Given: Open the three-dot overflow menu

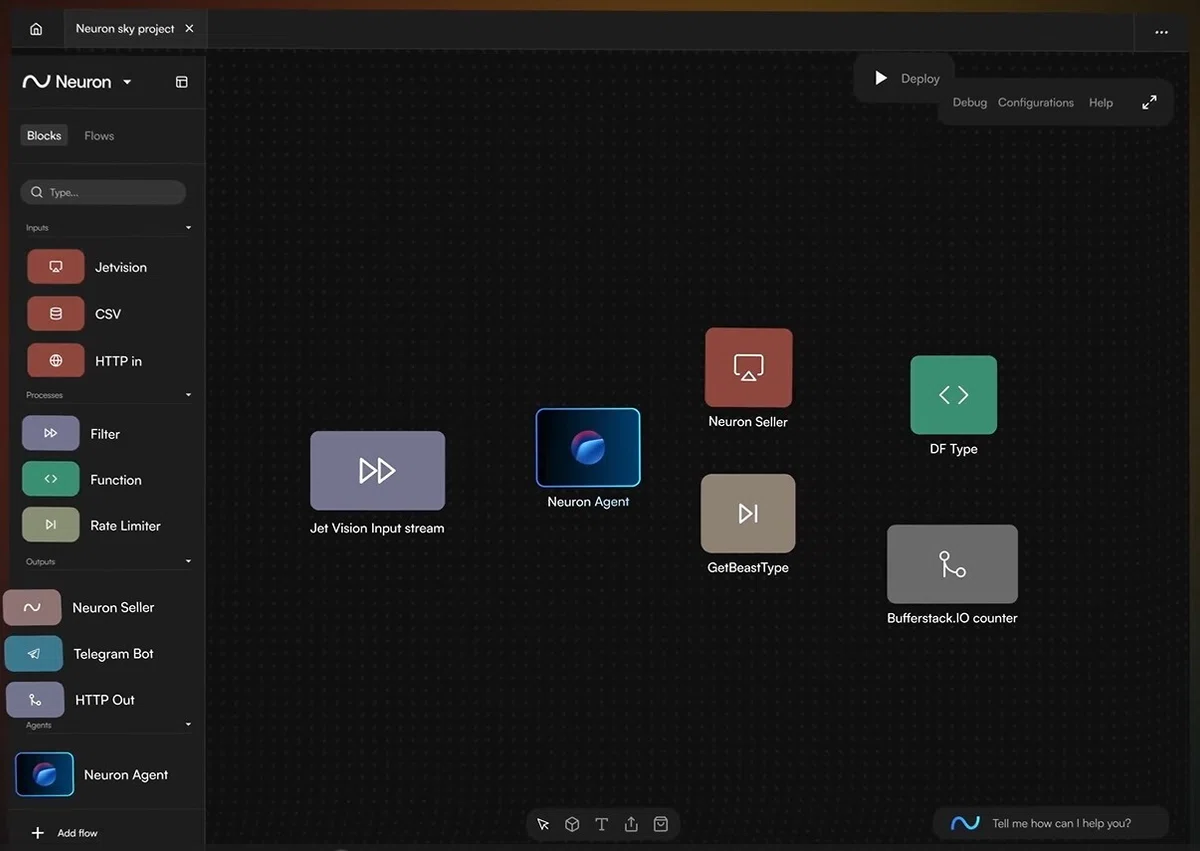Looking at the screenshot, I should click(1161, 32).
